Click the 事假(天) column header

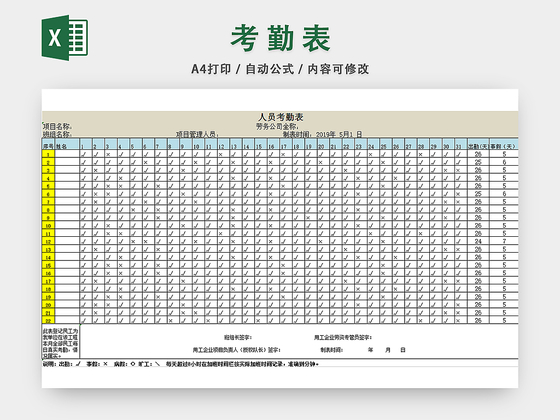[x=504, y=144]
